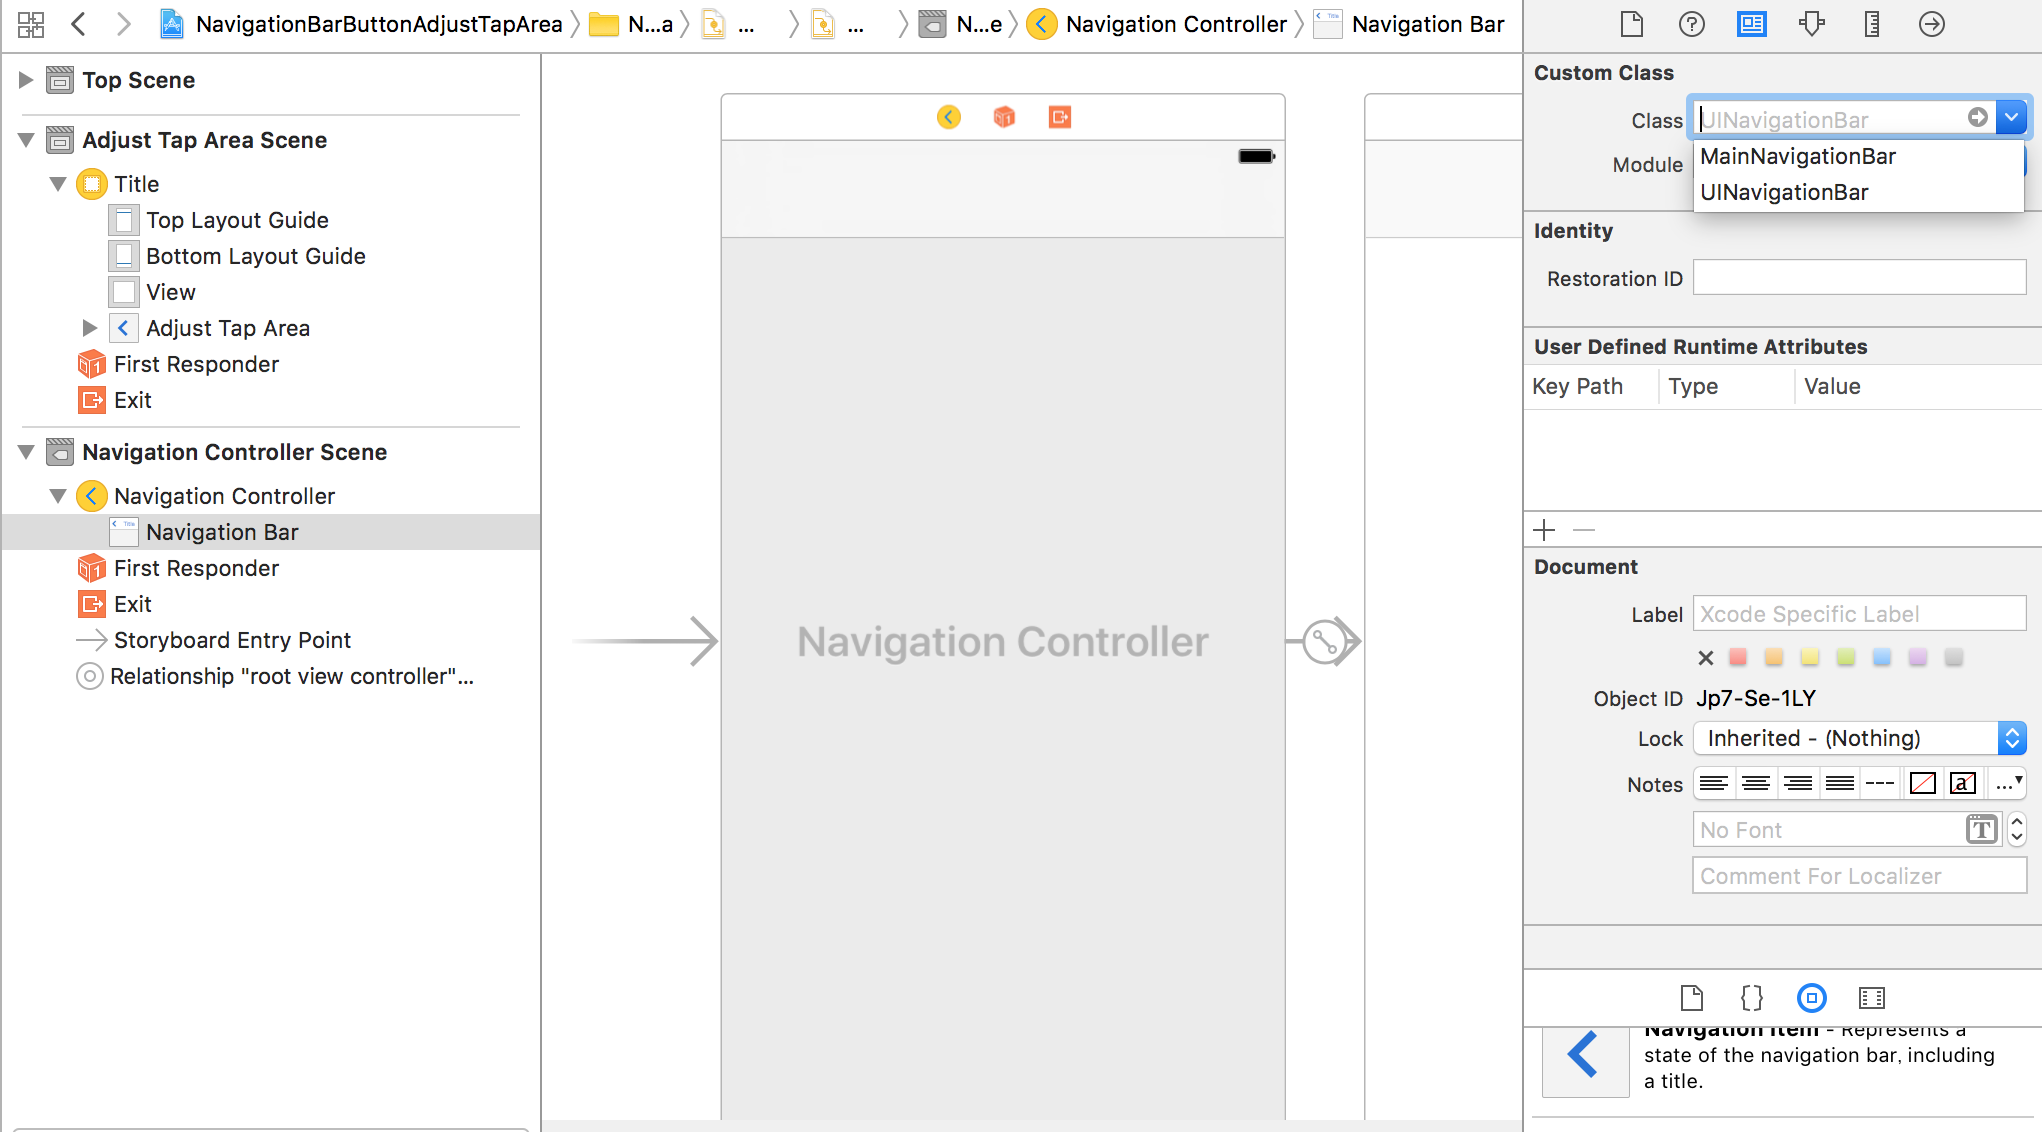Choose UINavigationBar from class list
Screen dimensions: 2042x1132
pos(1784,192)
